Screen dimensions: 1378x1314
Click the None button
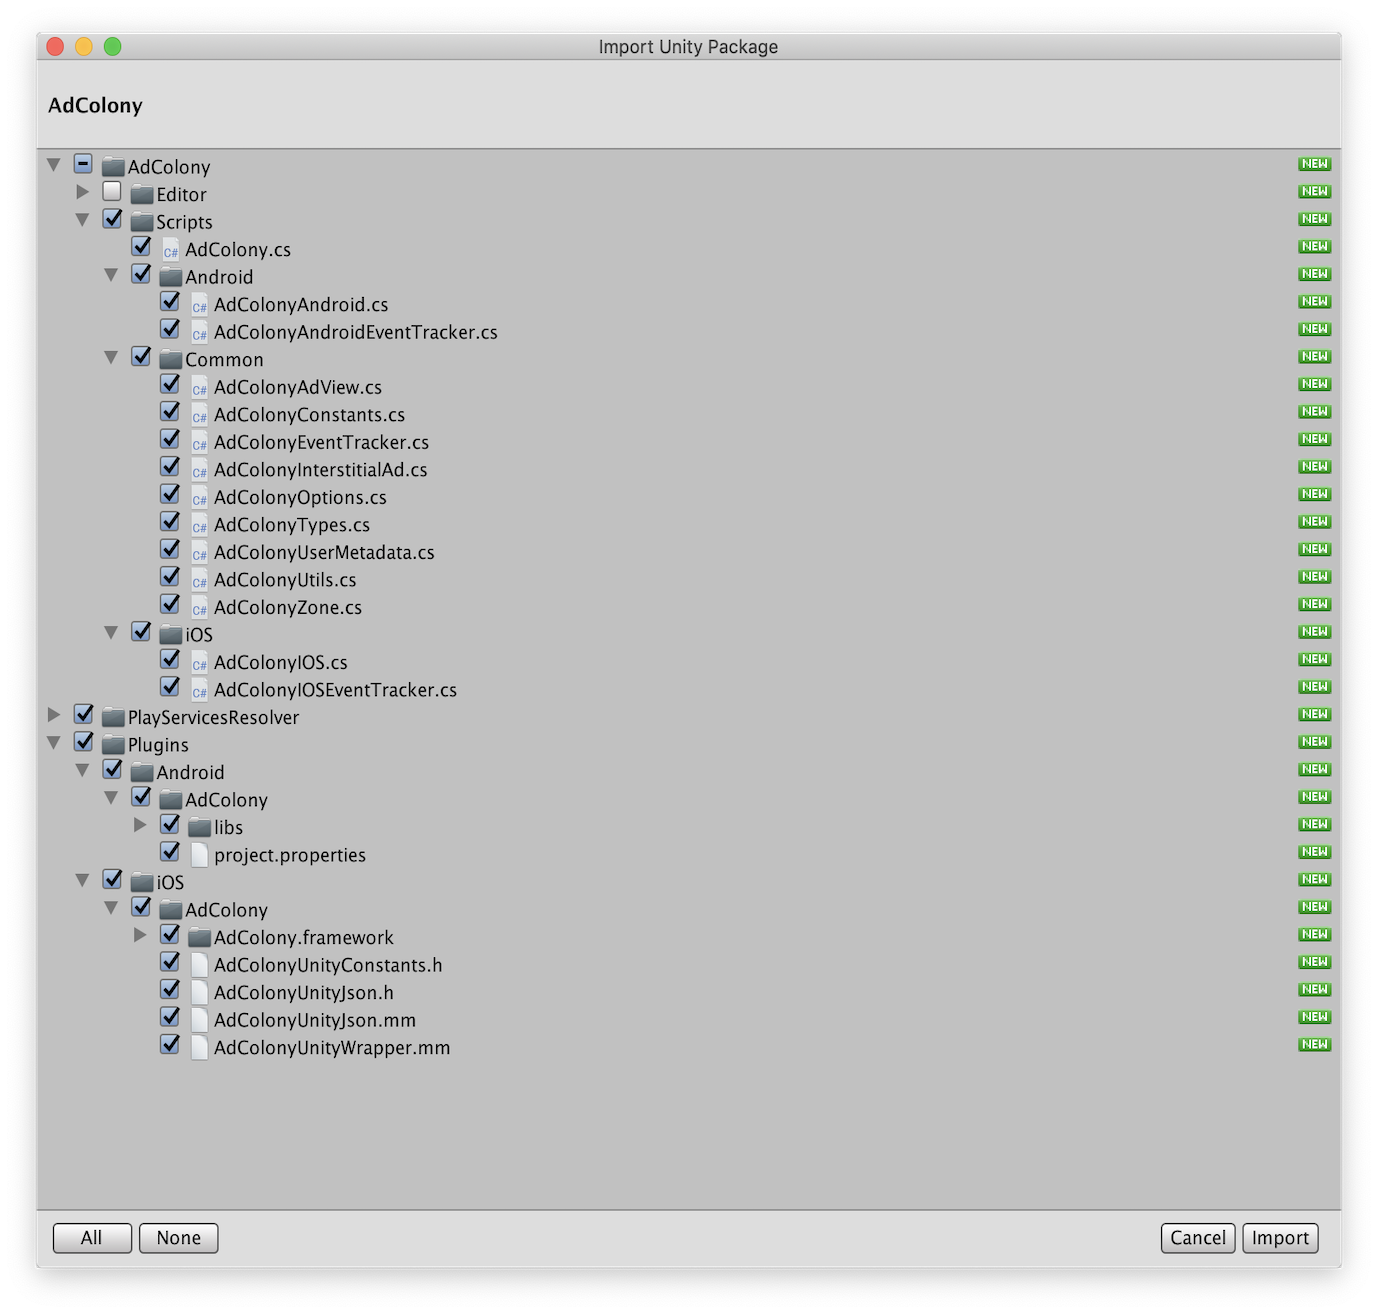179,1238
